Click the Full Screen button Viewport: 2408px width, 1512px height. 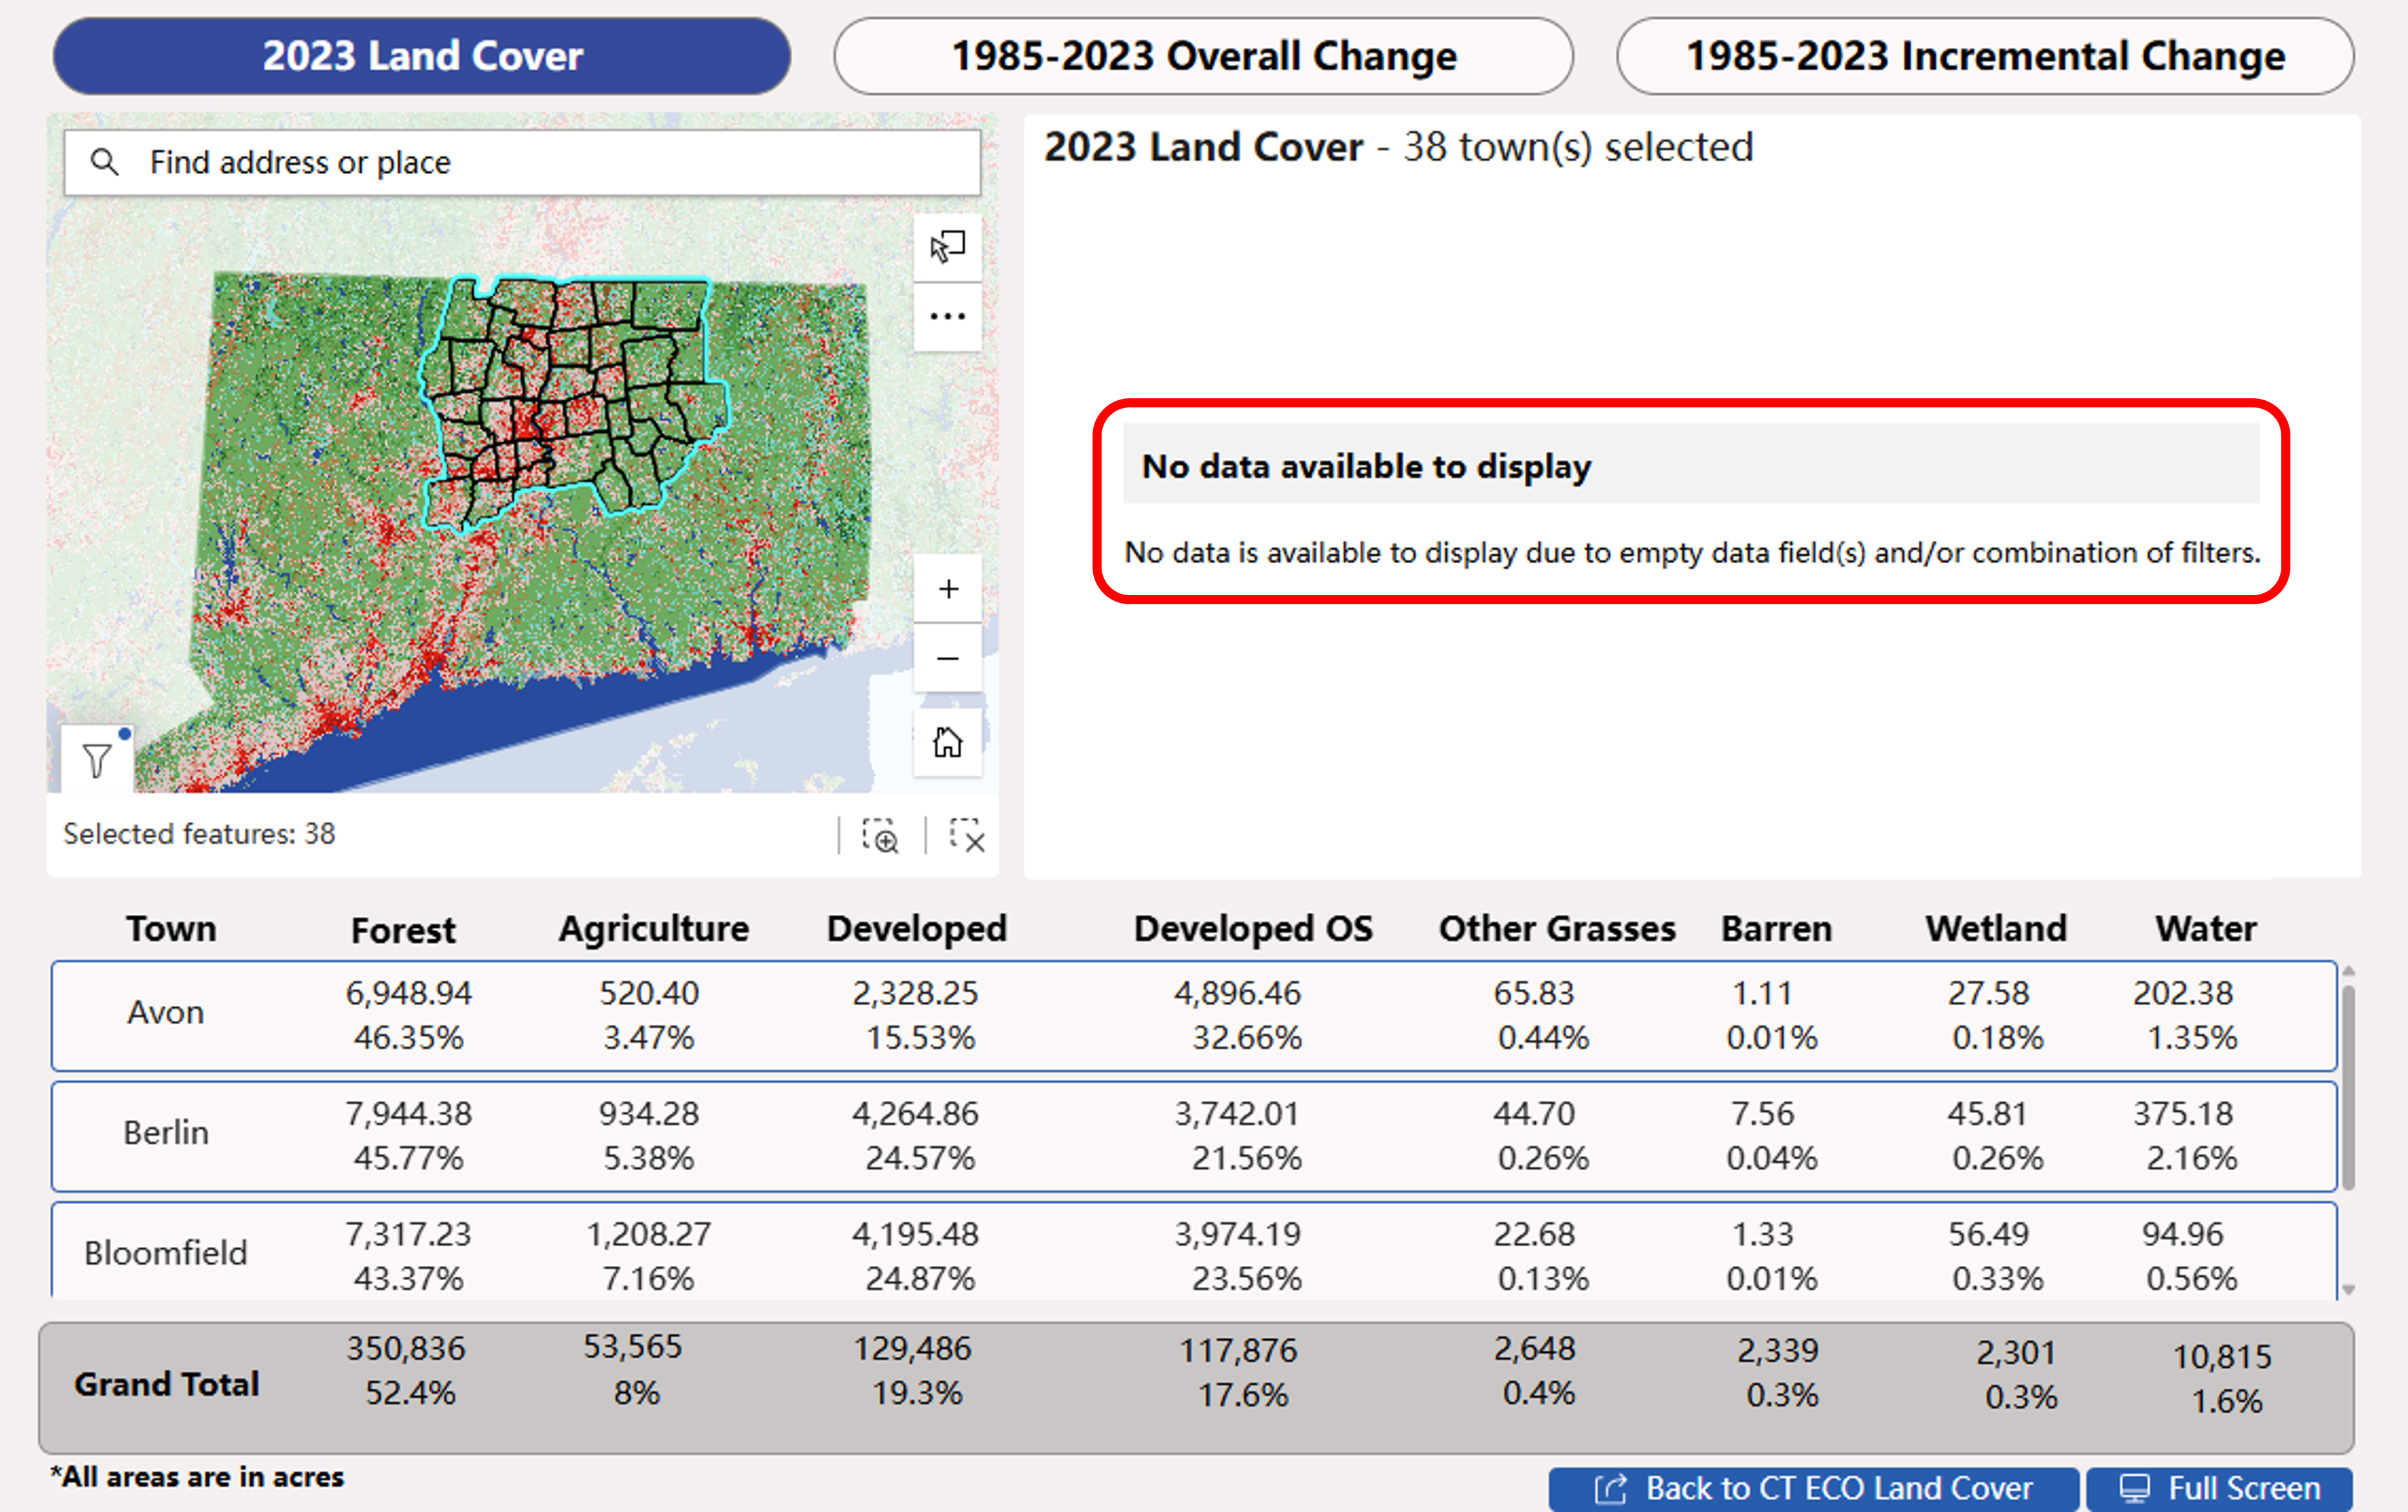tap(2220, 1489)
